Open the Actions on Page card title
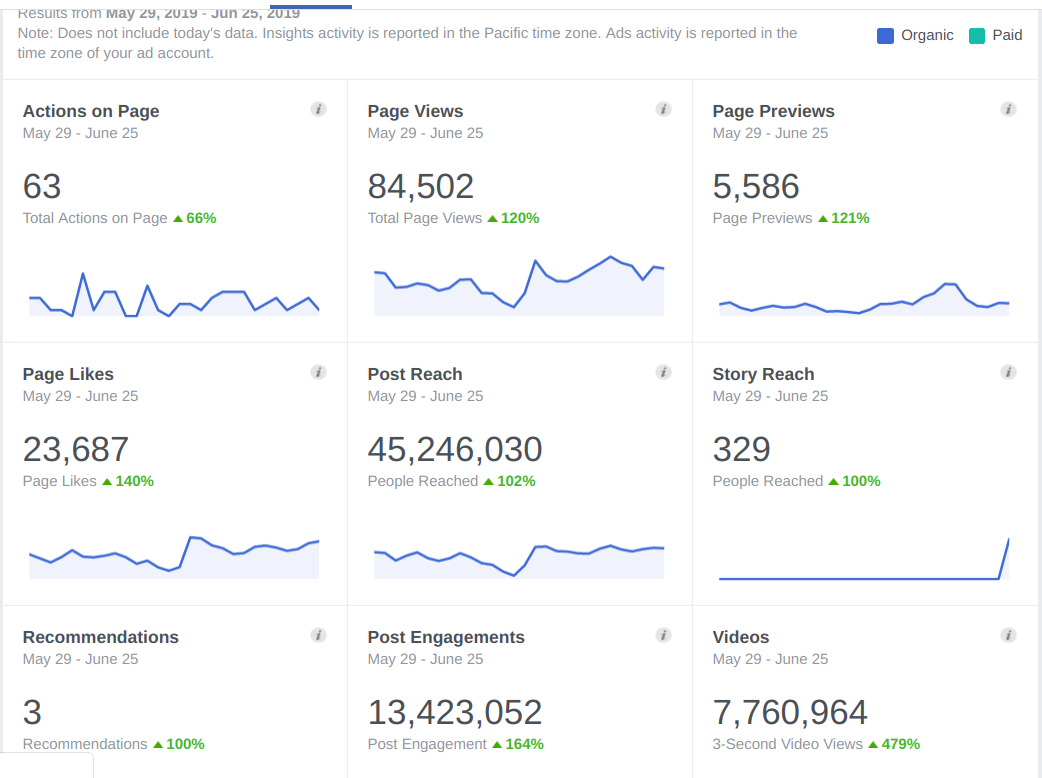 tap(91, 111)
